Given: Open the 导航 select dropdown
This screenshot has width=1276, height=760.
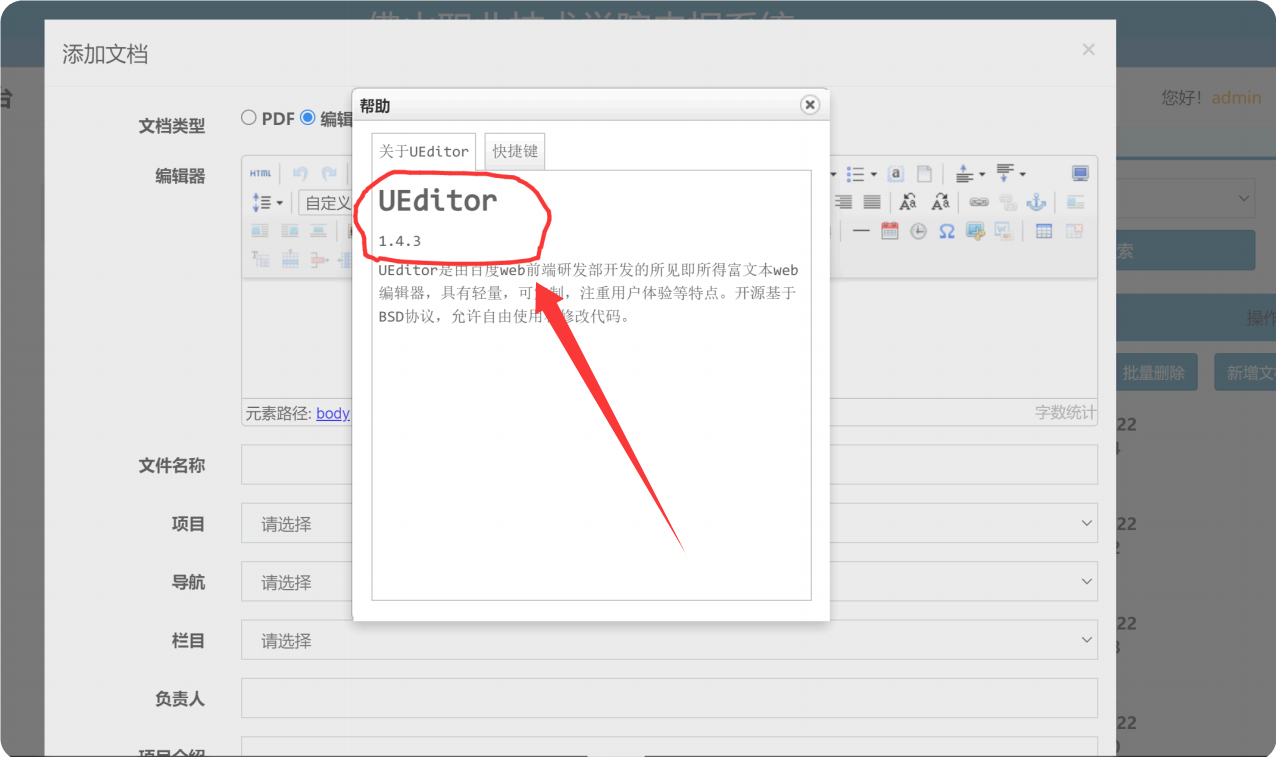Looking at the screenshot, I should (x=669, y=582).
